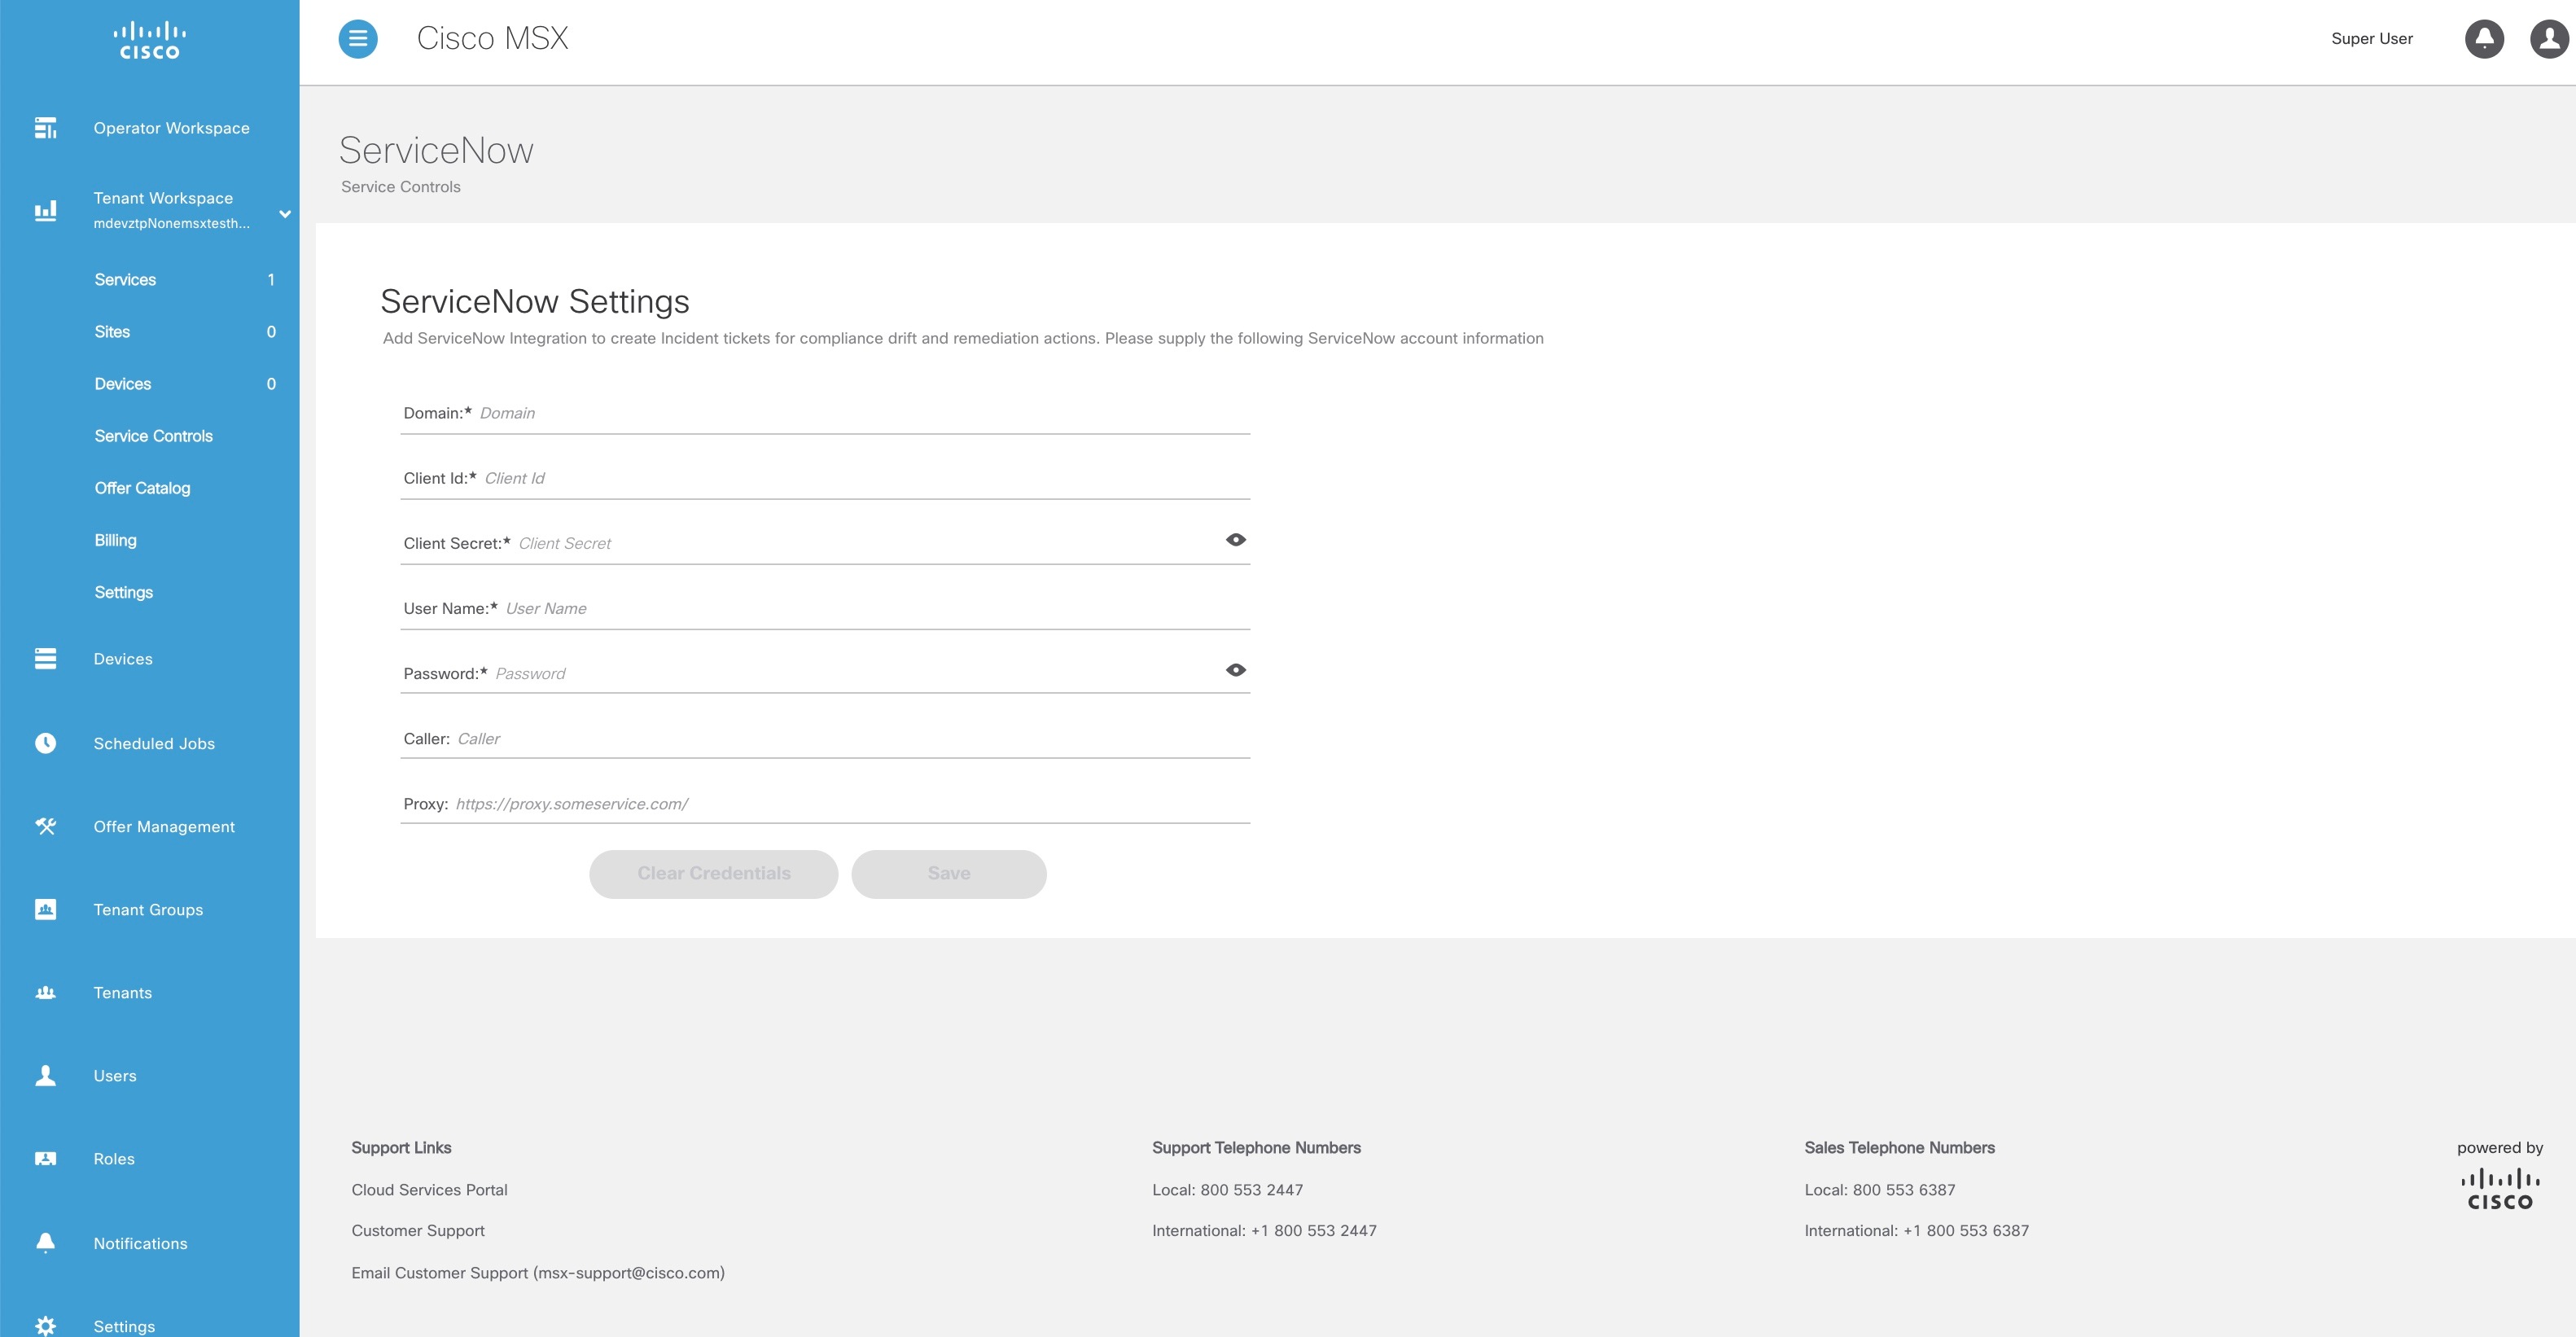Click the Operator Workspace sidebar icon
Screen dimensions: 2576x1337
[x=45, y=128]
